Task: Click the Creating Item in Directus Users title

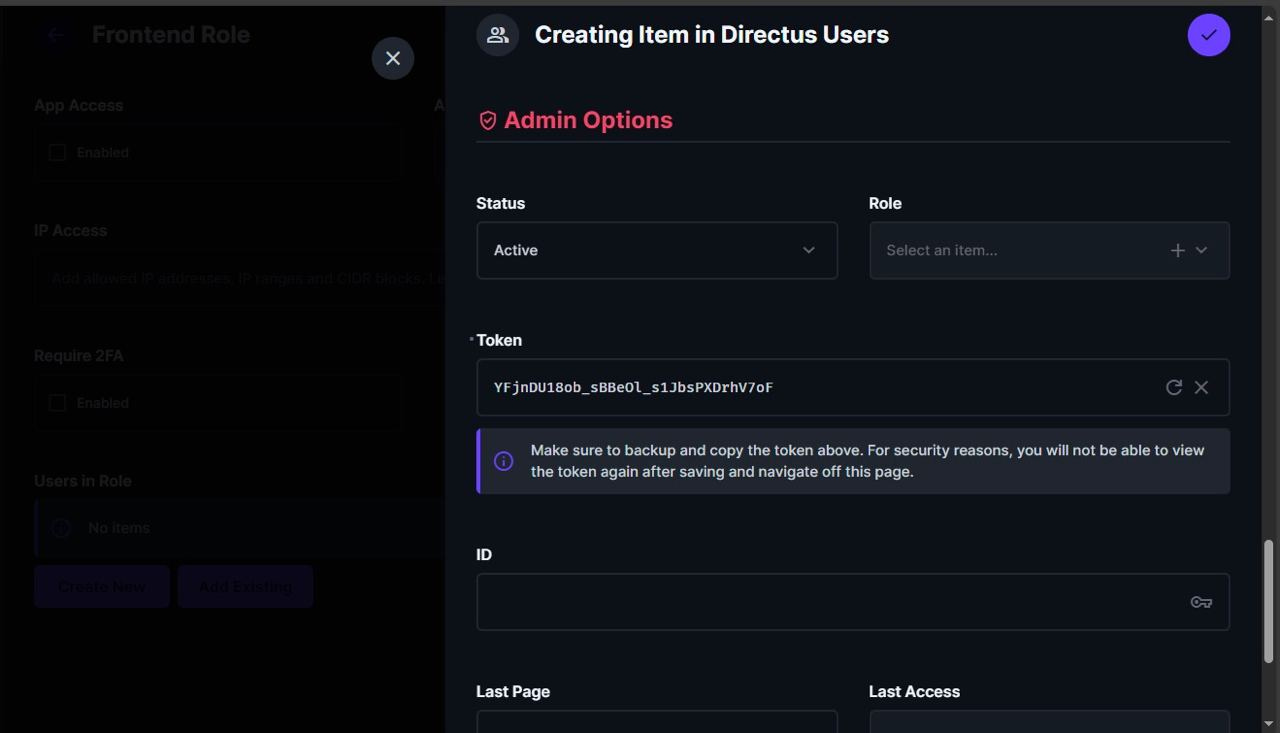Action: pos(711,34)
